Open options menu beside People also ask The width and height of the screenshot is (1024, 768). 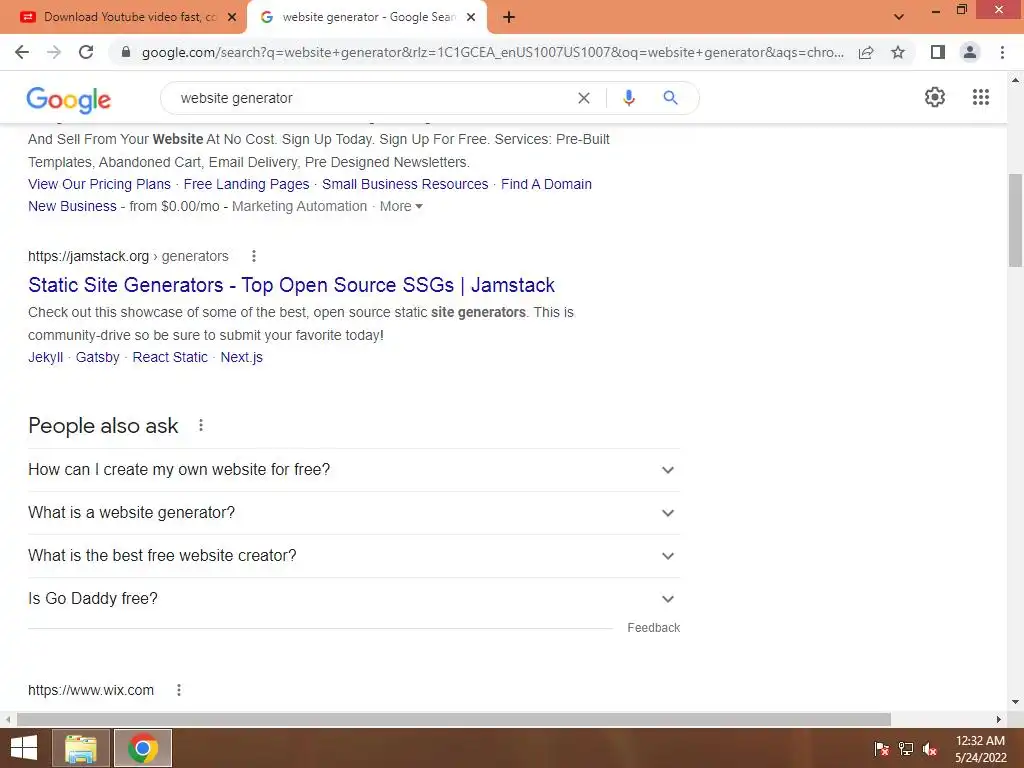click(200, 426)
